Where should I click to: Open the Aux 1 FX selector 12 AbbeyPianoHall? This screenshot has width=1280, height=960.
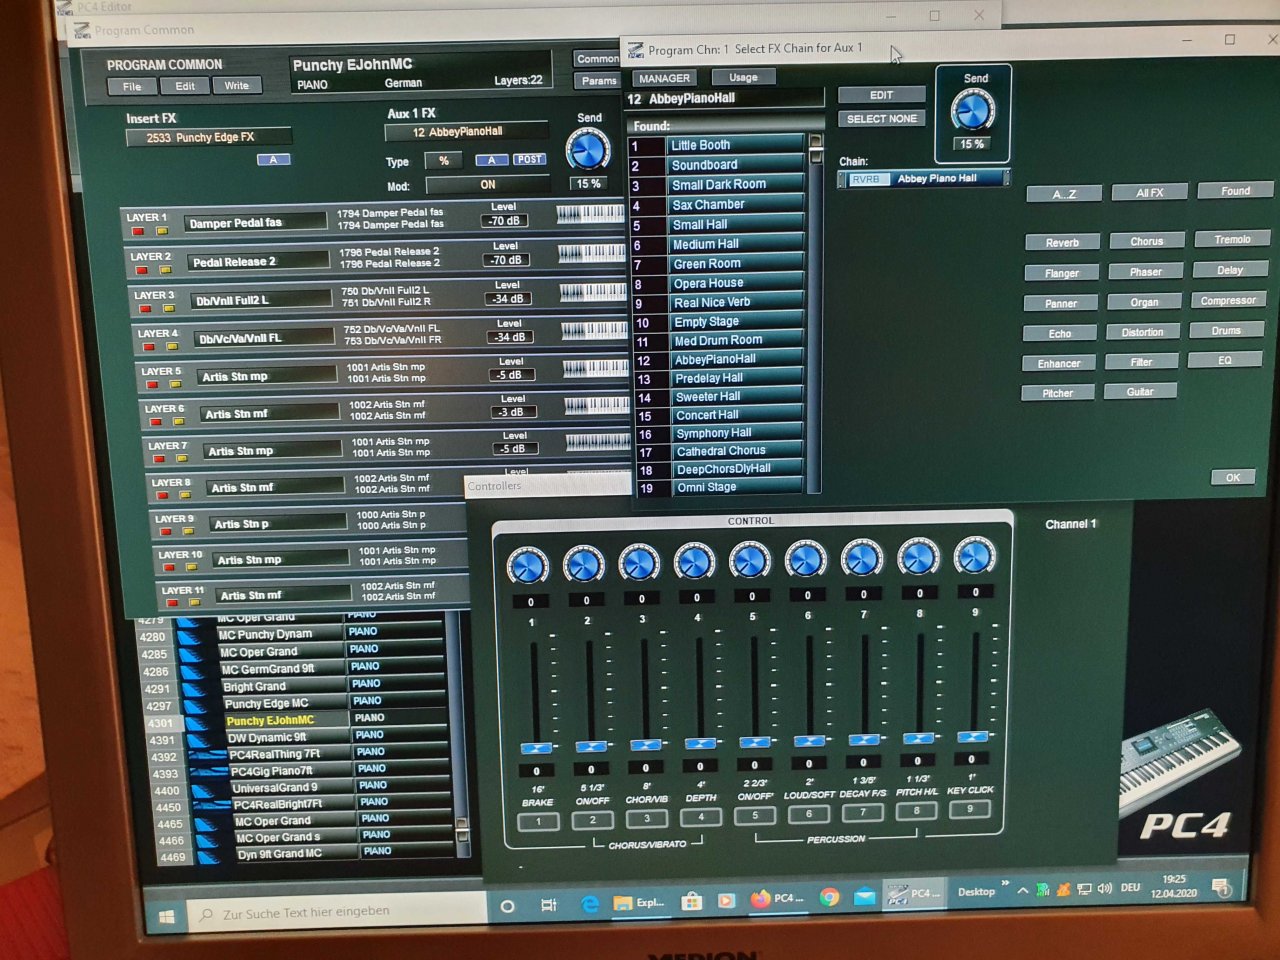(466, 131)
